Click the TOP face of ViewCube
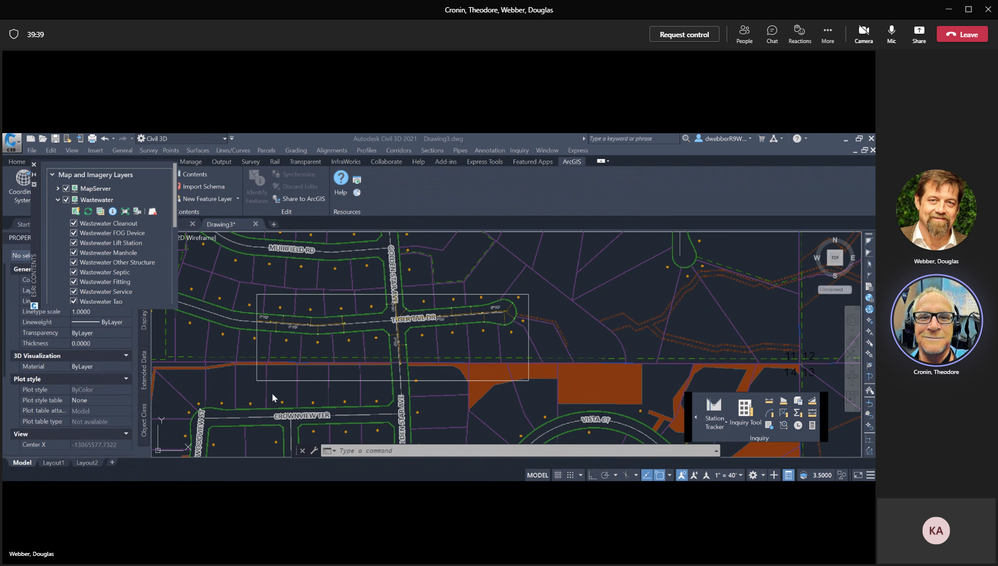This screenshot has height=566, width=998. (x=835, y=258)
